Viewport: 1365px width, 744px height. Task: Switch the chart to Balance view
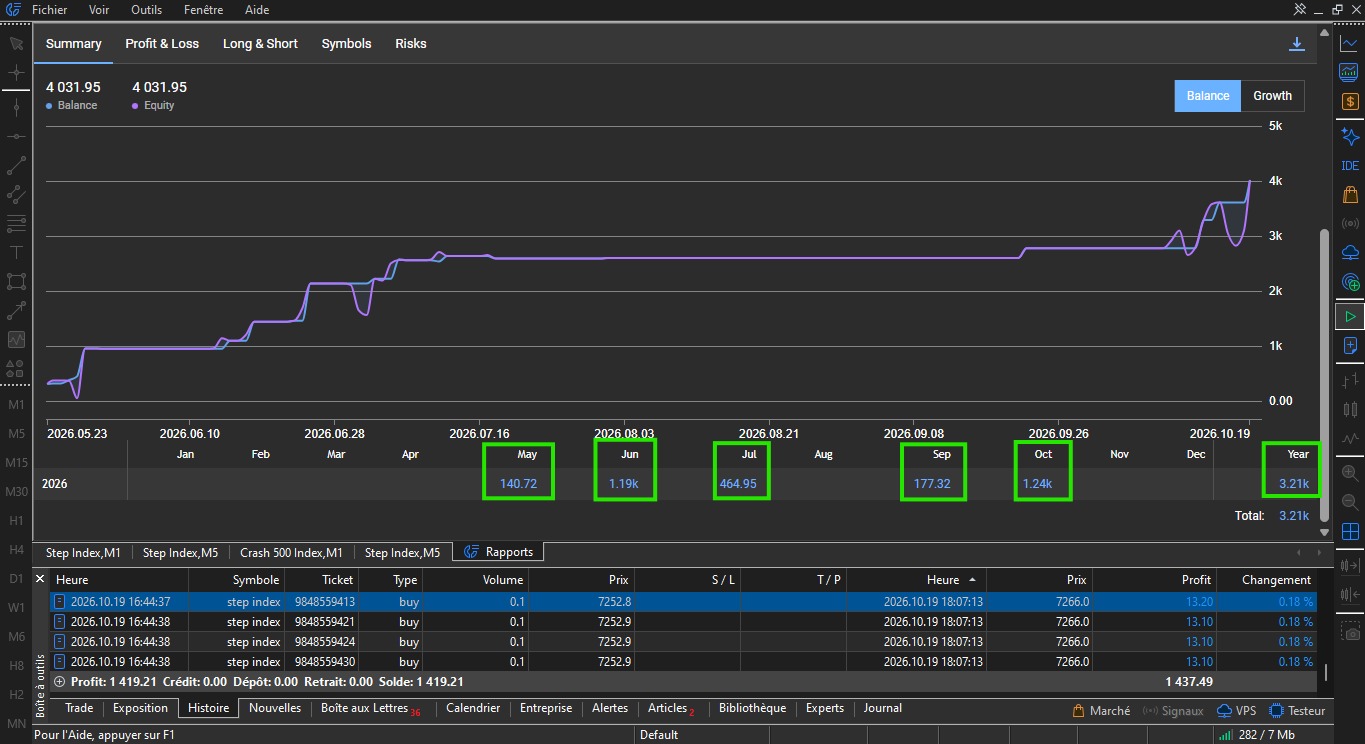[1207, 96]
